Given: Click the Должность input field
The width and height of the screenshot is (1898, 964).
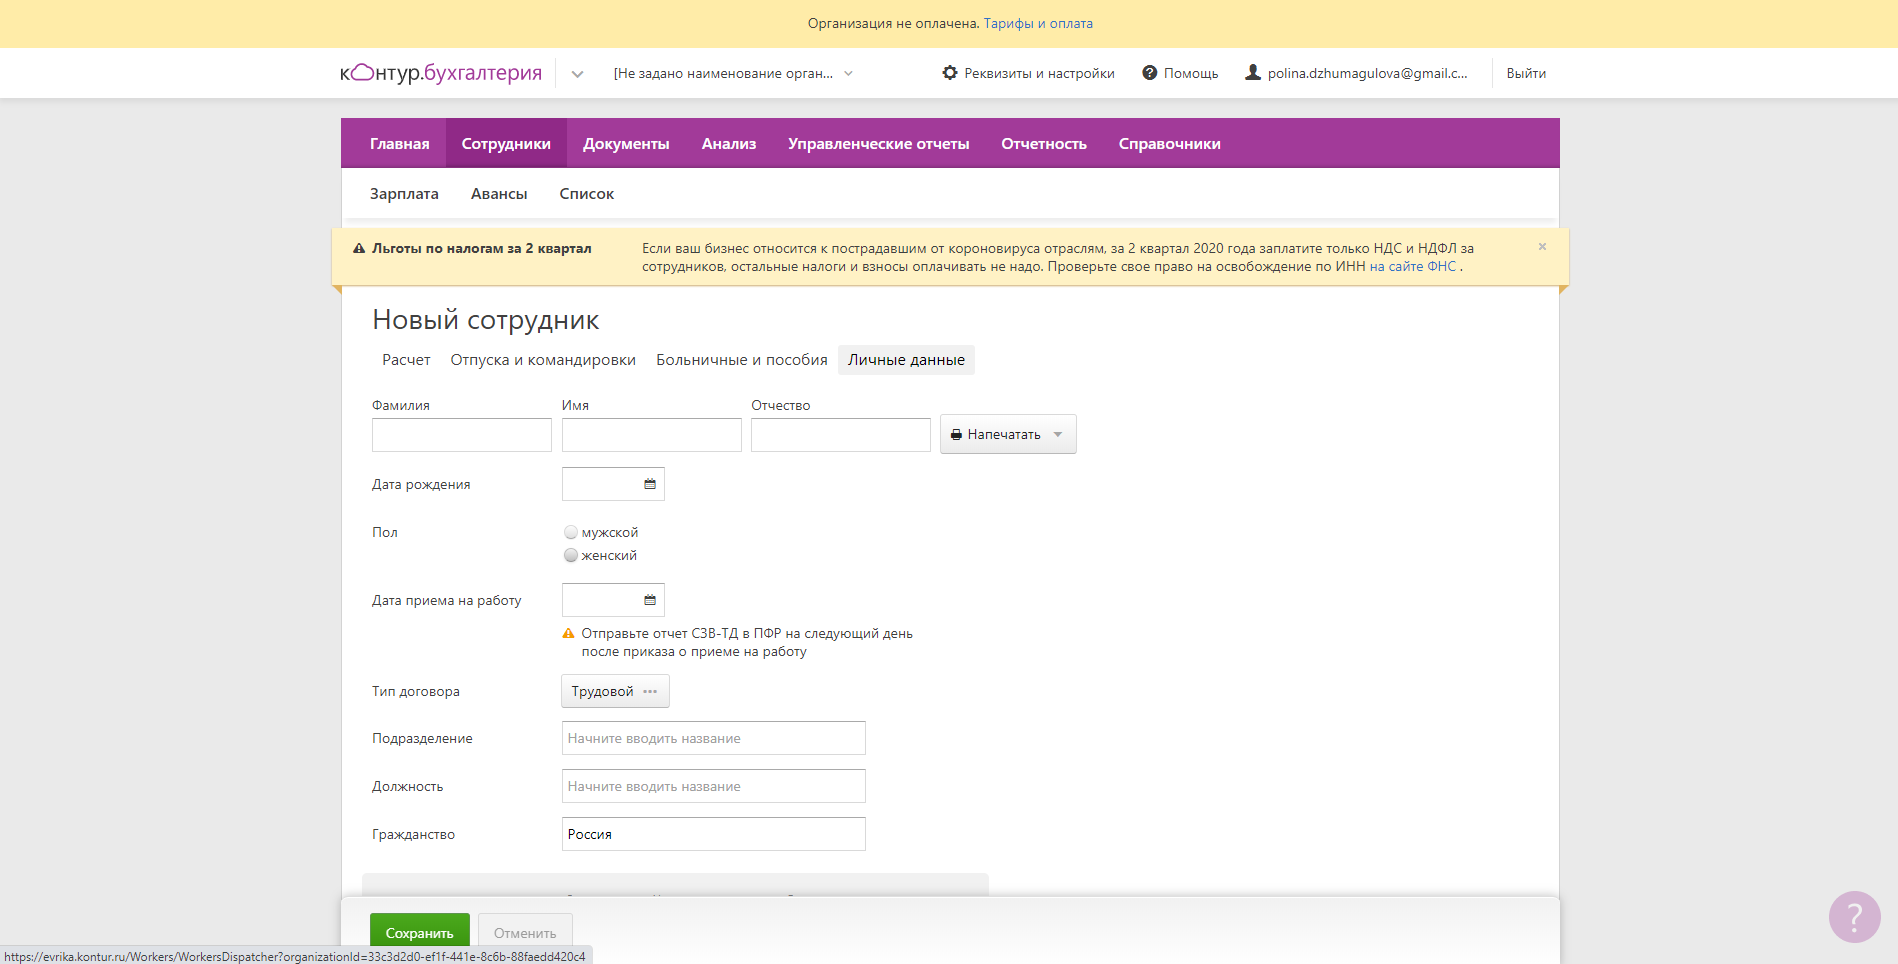Looking at the screenshot, I should (x=714, y=786).
